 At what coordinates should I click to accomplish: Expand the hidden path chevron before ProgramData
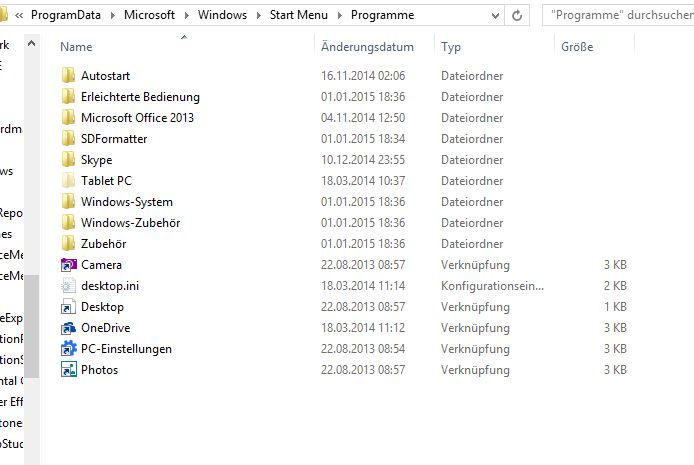coord(19,15)
